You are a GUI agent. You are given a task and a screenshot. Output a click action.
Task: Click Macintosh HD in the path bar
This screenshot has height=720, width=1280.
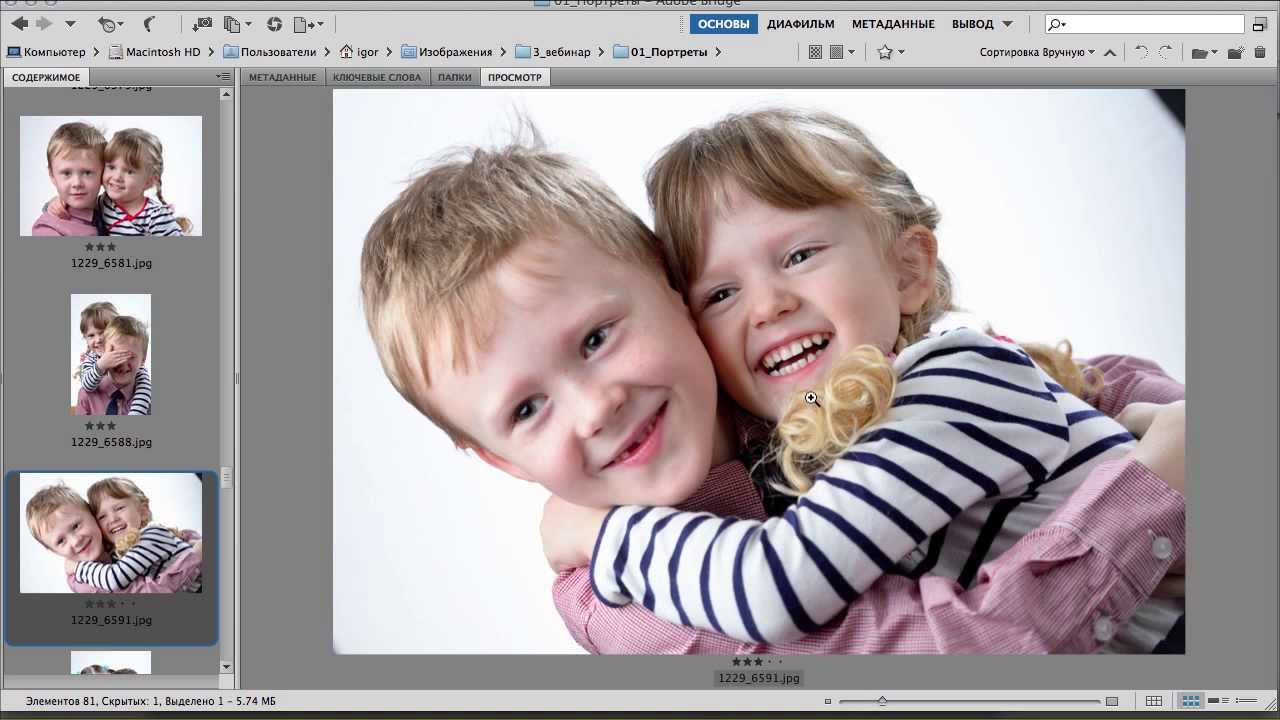point(155,52)
